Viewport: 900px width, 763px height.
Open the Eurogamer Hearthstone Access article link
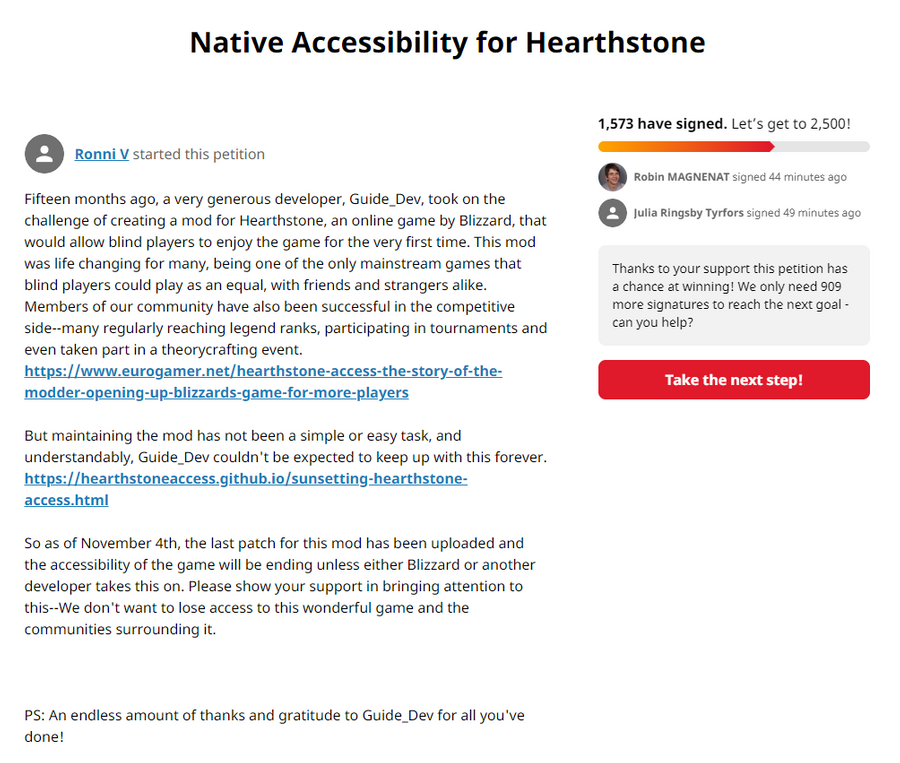(263, 382)
